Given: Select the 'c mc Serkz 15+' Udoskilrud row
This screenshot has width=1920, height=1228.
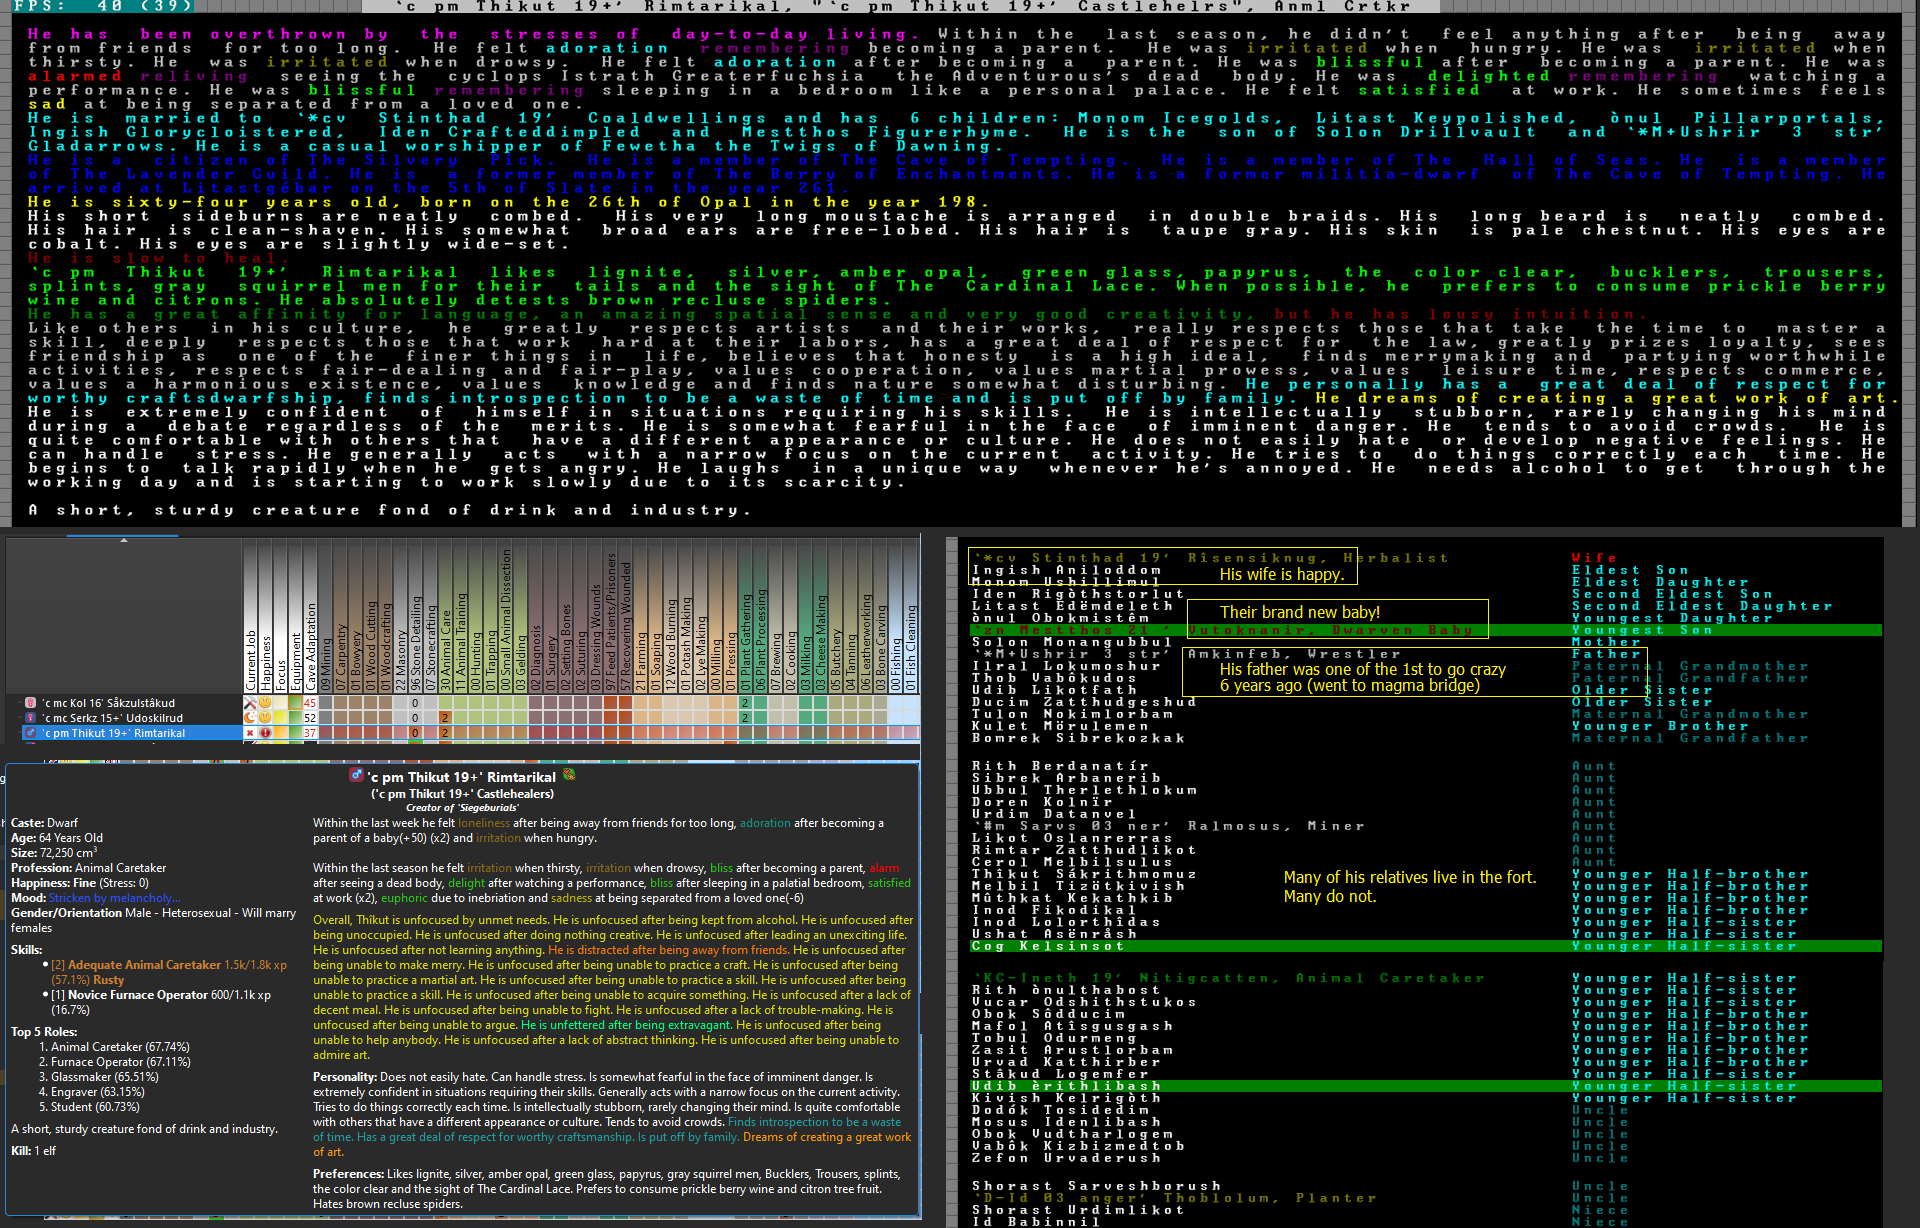Looking at the screenshot, I should coord(112,718).
